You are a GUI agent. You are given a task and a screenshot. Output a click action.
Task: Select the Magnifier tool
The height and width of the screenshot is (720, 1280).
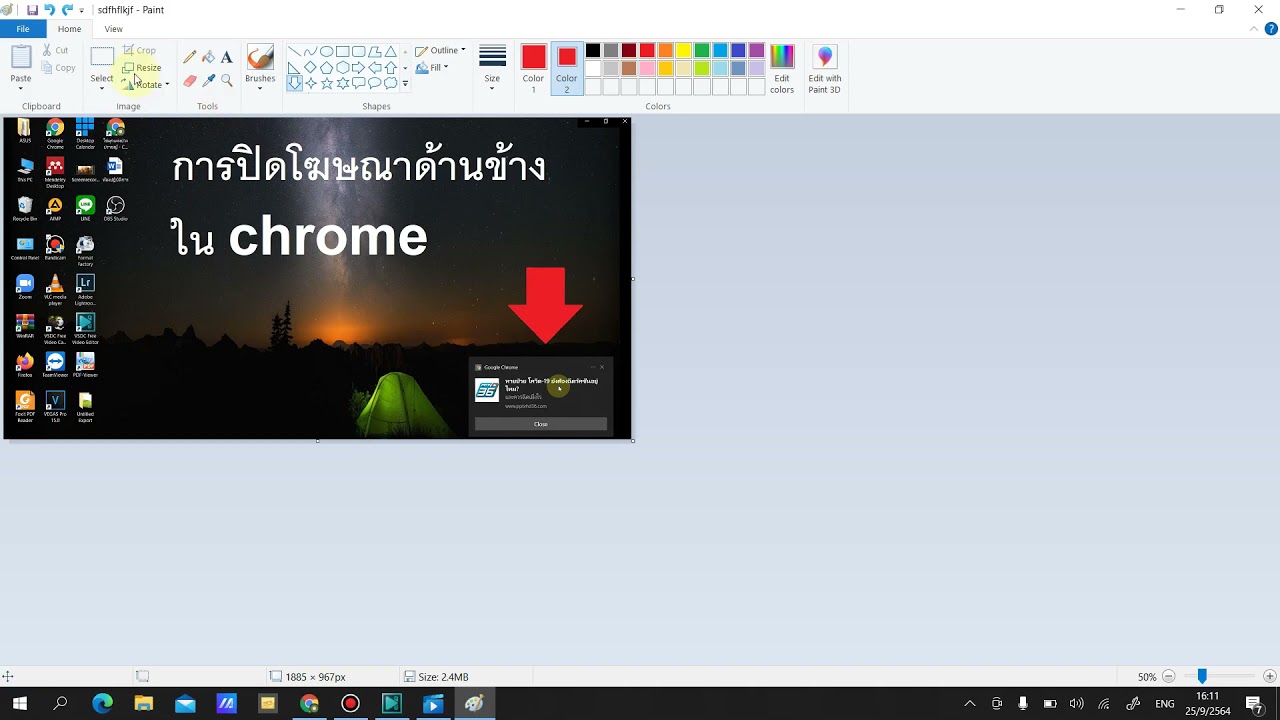point(227,80)
